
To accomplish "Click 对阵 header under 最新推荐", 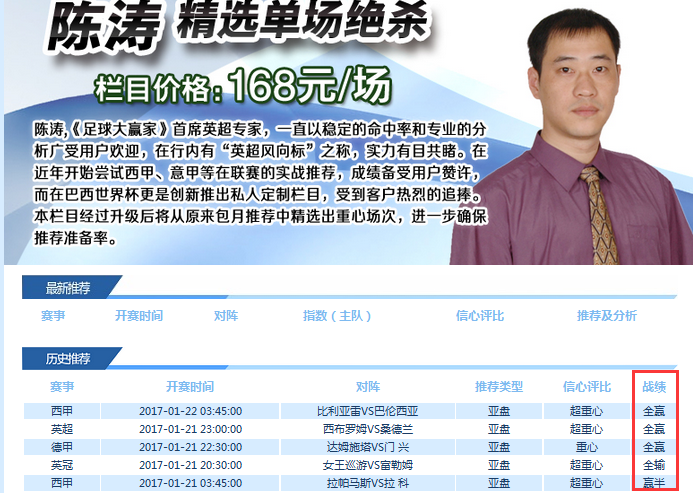I will [226, 316].
